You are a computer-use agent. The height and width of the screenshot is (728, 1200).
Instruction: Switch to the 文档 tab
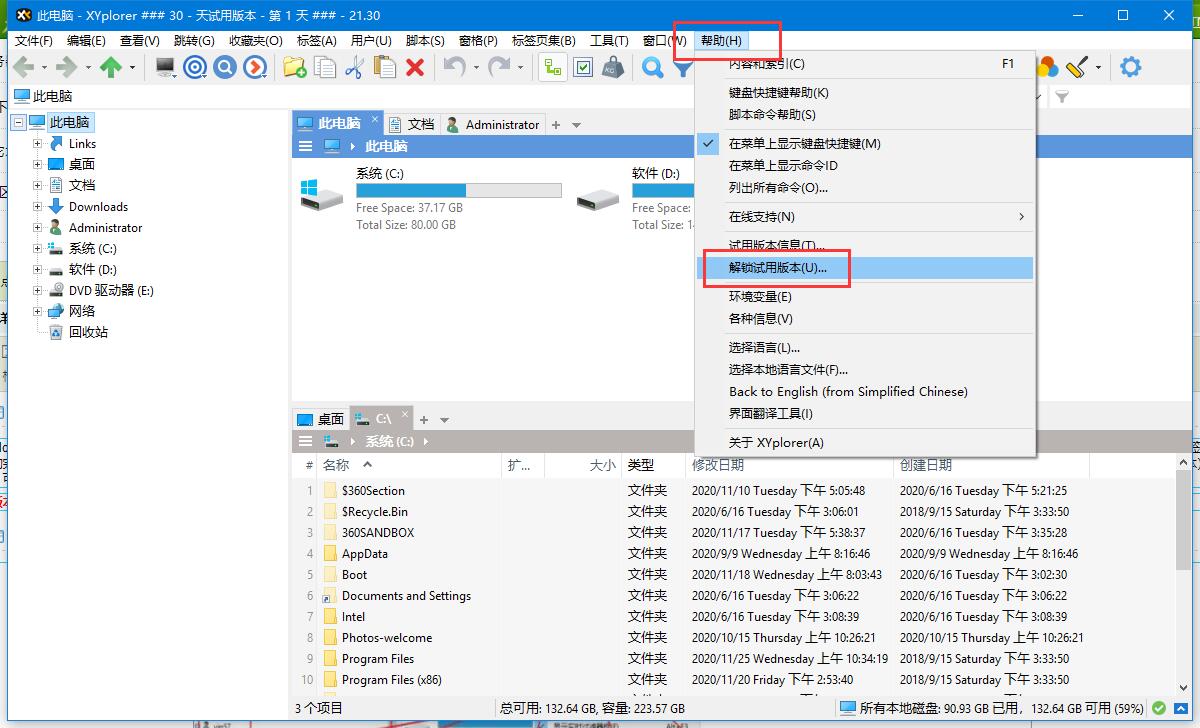click(x=411, y=124)
